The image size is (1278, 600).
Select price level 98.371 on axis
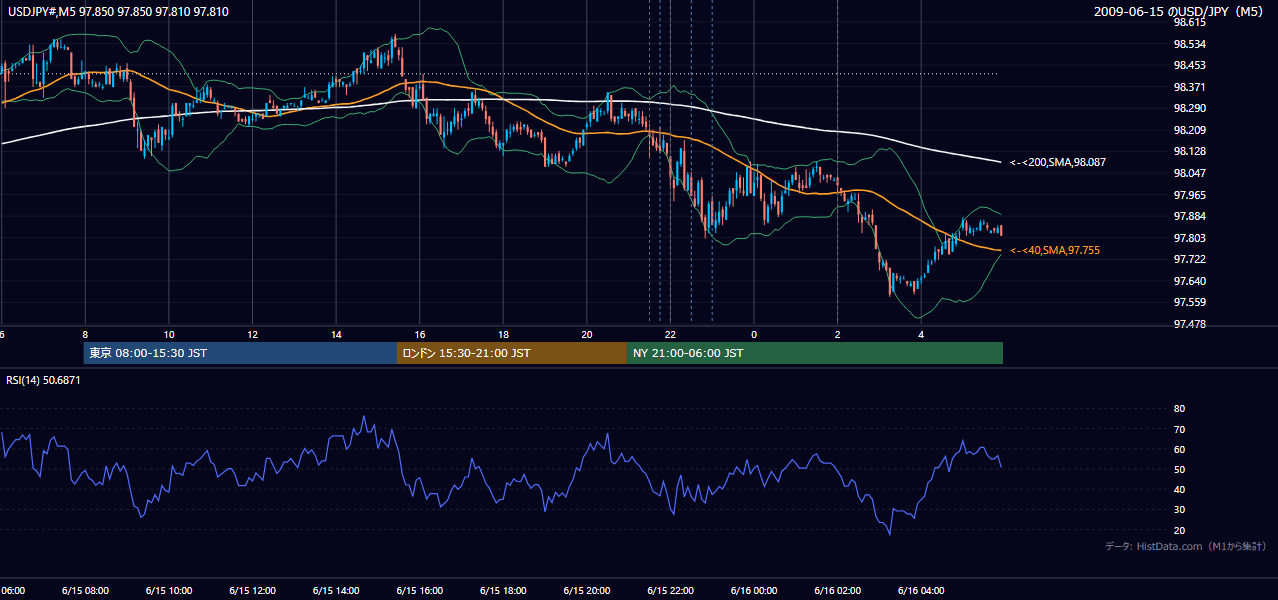point(1189,87)
